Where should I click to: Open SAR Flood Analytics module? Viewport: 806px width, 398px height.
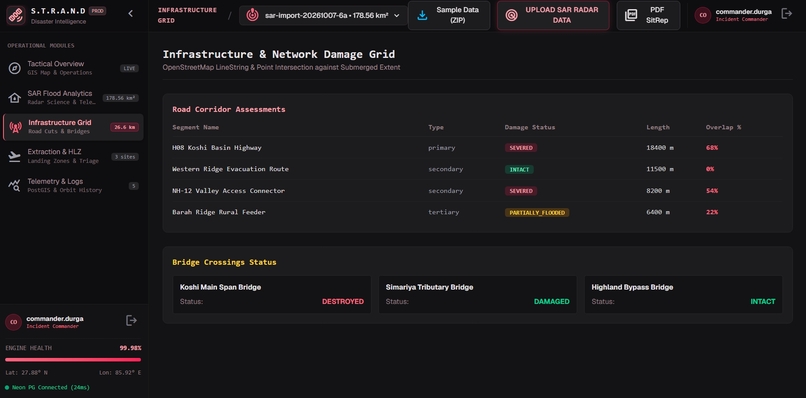73,98
